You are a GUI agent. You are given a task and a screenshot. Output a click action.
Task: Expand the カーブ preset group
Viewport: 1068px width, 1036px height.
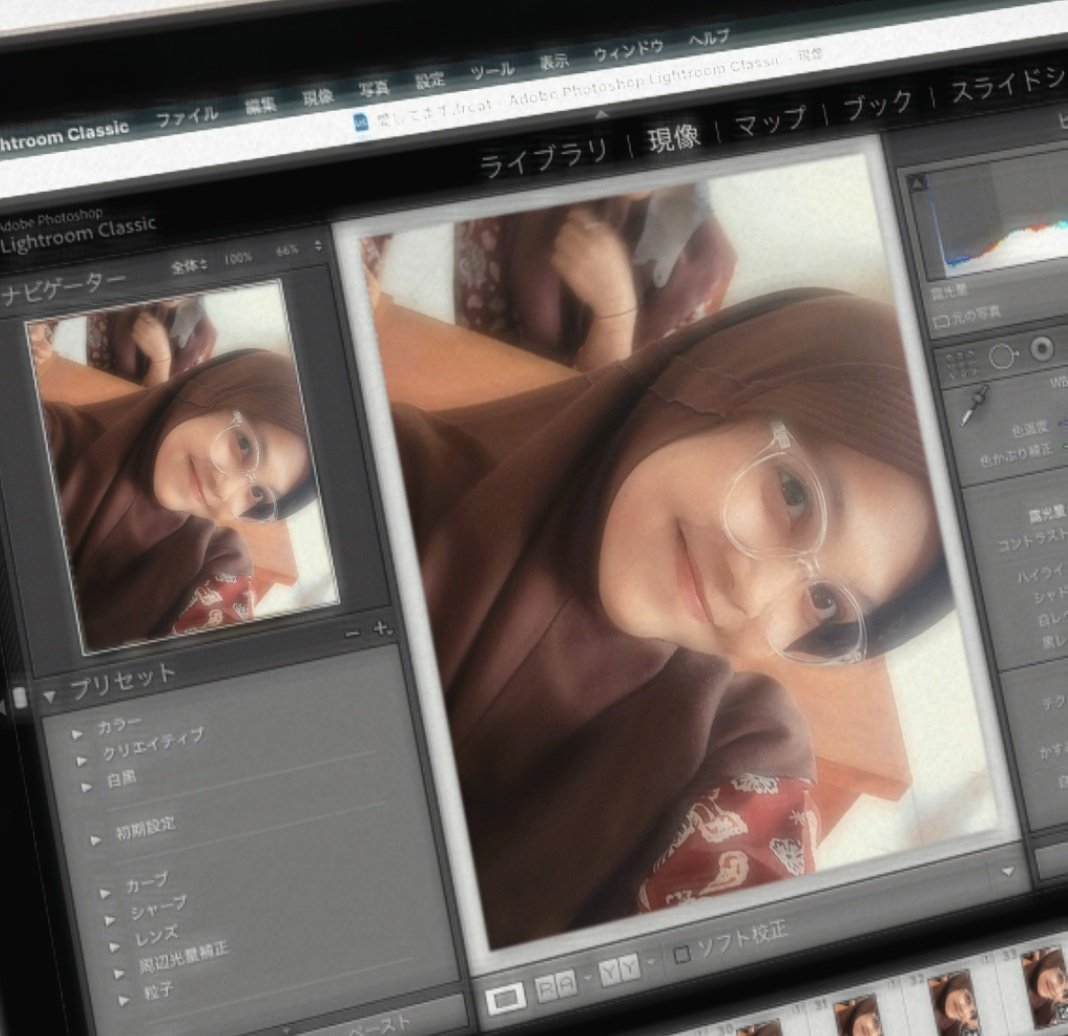106,893
